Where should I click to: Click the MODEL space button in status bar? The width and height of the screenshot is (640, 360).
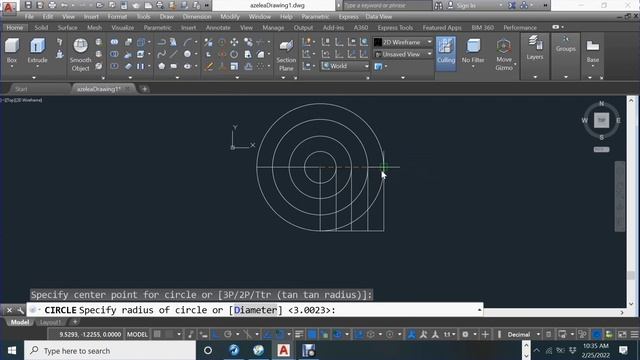[x=137, y=334]
